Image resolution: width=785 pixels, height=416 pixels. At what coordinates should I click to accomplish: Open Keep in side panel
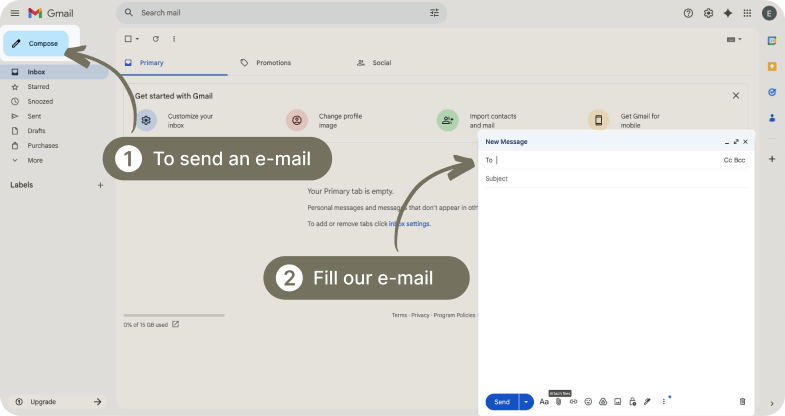772,66
